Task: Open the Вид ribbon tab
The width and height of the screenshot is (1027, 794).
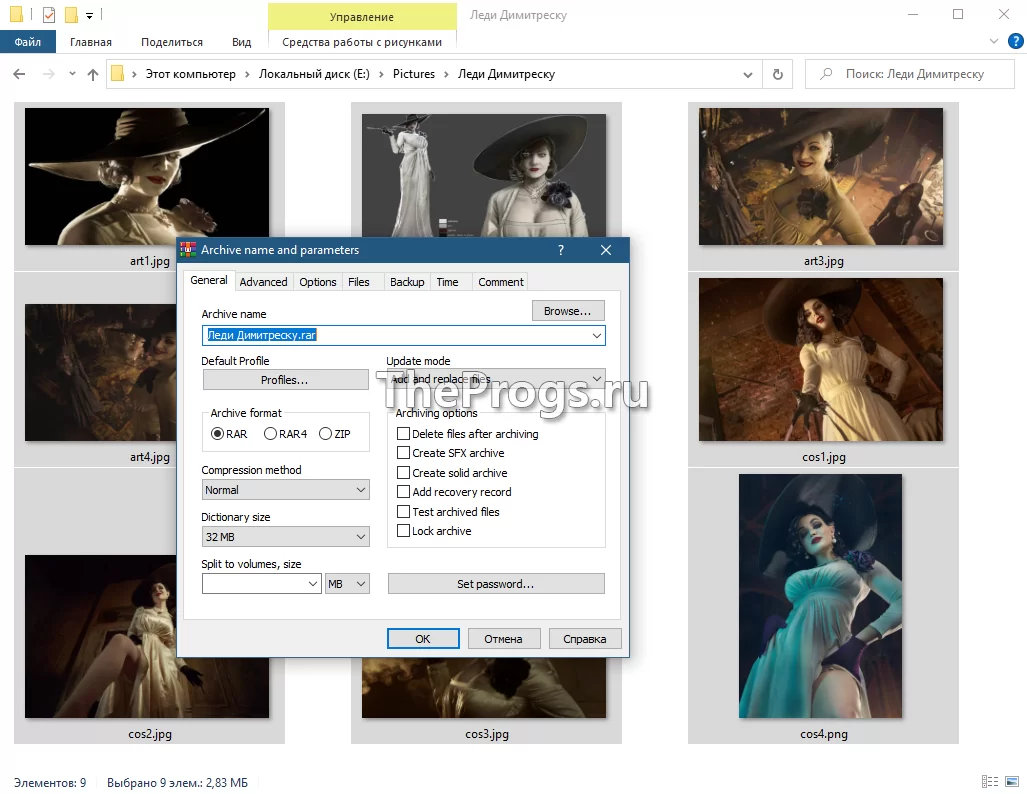Action: [x=241, y=42]
